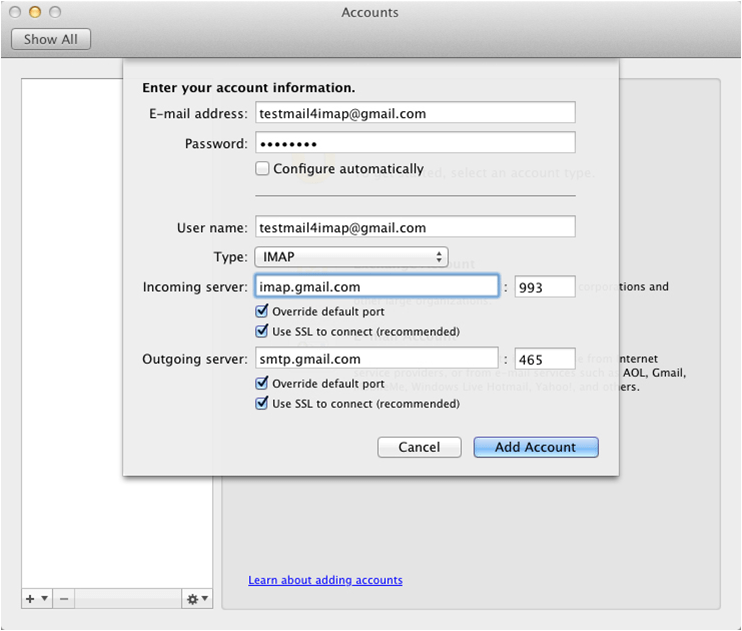Click the plus add-account icon
Screen dimensions: 742x631
click(x=30, y=599)
